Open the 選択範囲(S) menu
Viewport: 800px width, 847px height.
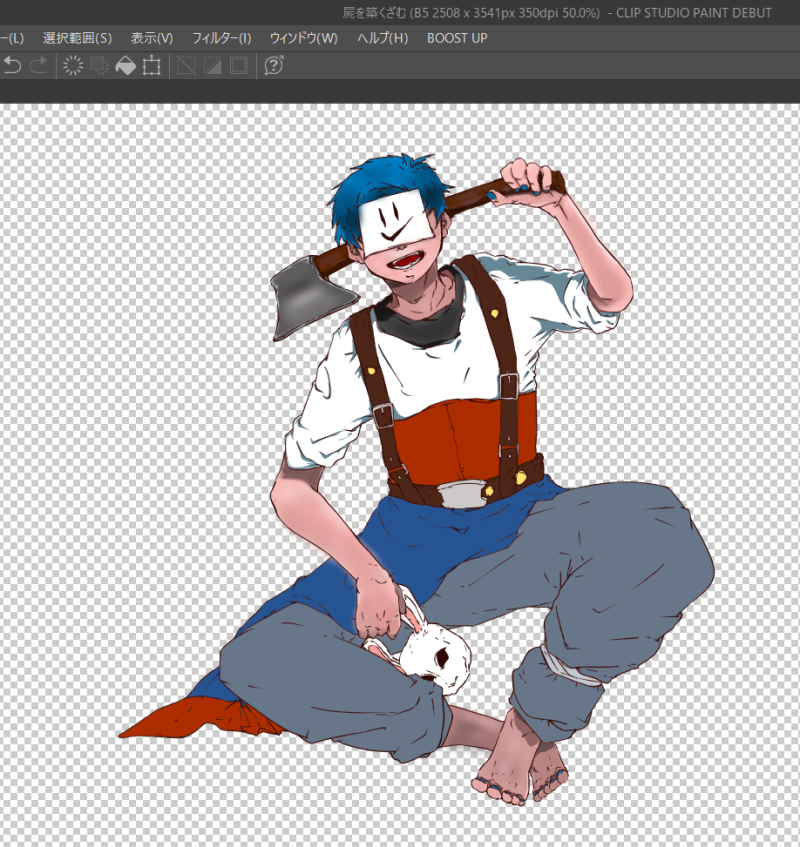[x=77, y=38]
